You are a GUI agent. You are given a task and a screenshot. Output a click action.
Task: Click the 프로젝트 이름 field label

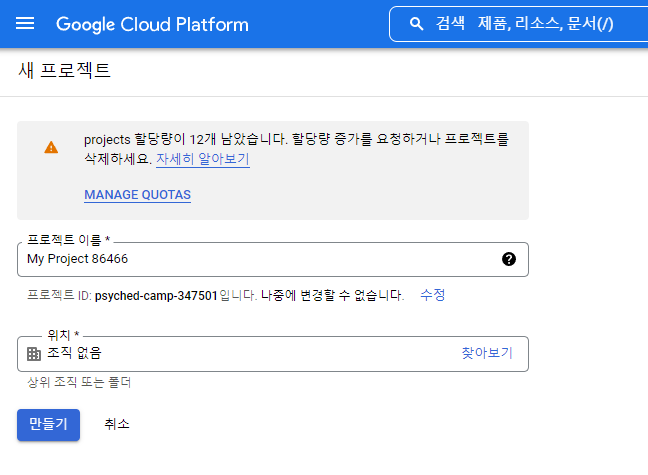[68, 239]
